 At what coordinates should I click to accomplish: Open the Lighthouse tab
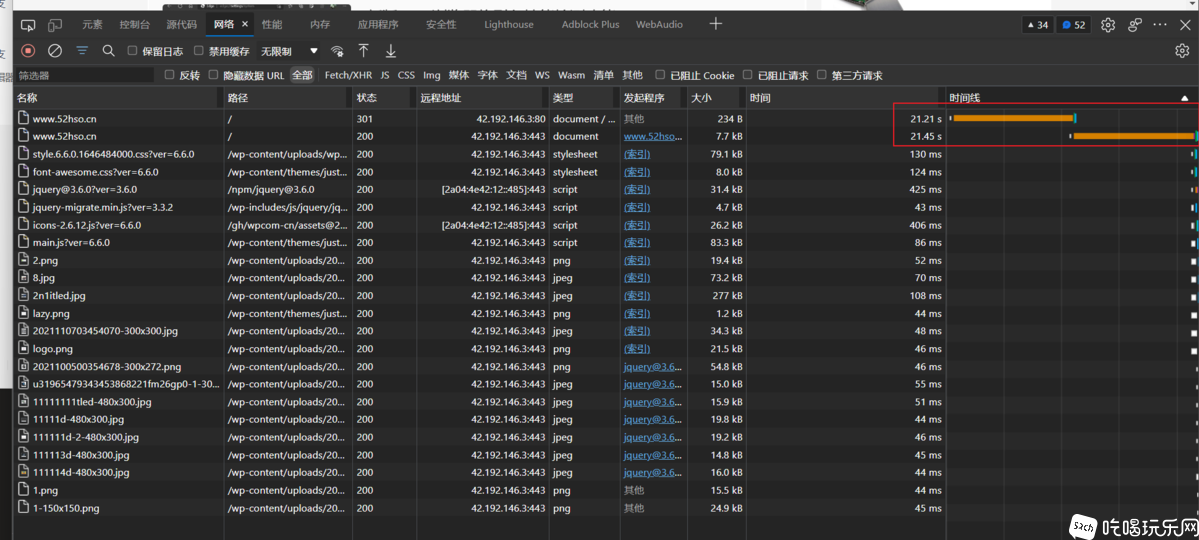pyautogui.click(x=509, y=24)
